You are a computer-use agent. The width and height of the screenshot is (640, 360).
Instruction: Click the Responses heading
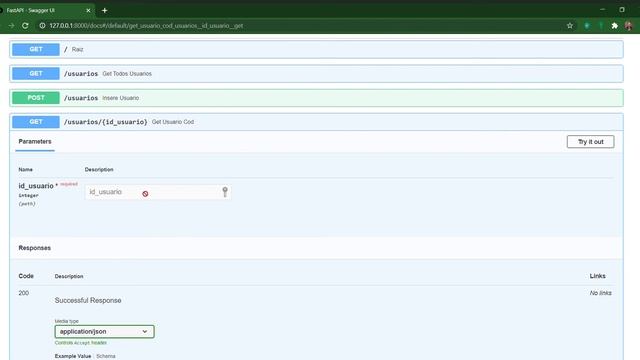point(35,248)
